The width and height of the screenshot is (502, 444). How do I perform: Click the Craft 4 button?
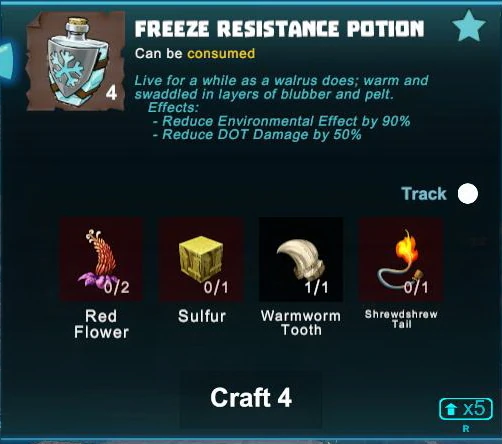251,399
